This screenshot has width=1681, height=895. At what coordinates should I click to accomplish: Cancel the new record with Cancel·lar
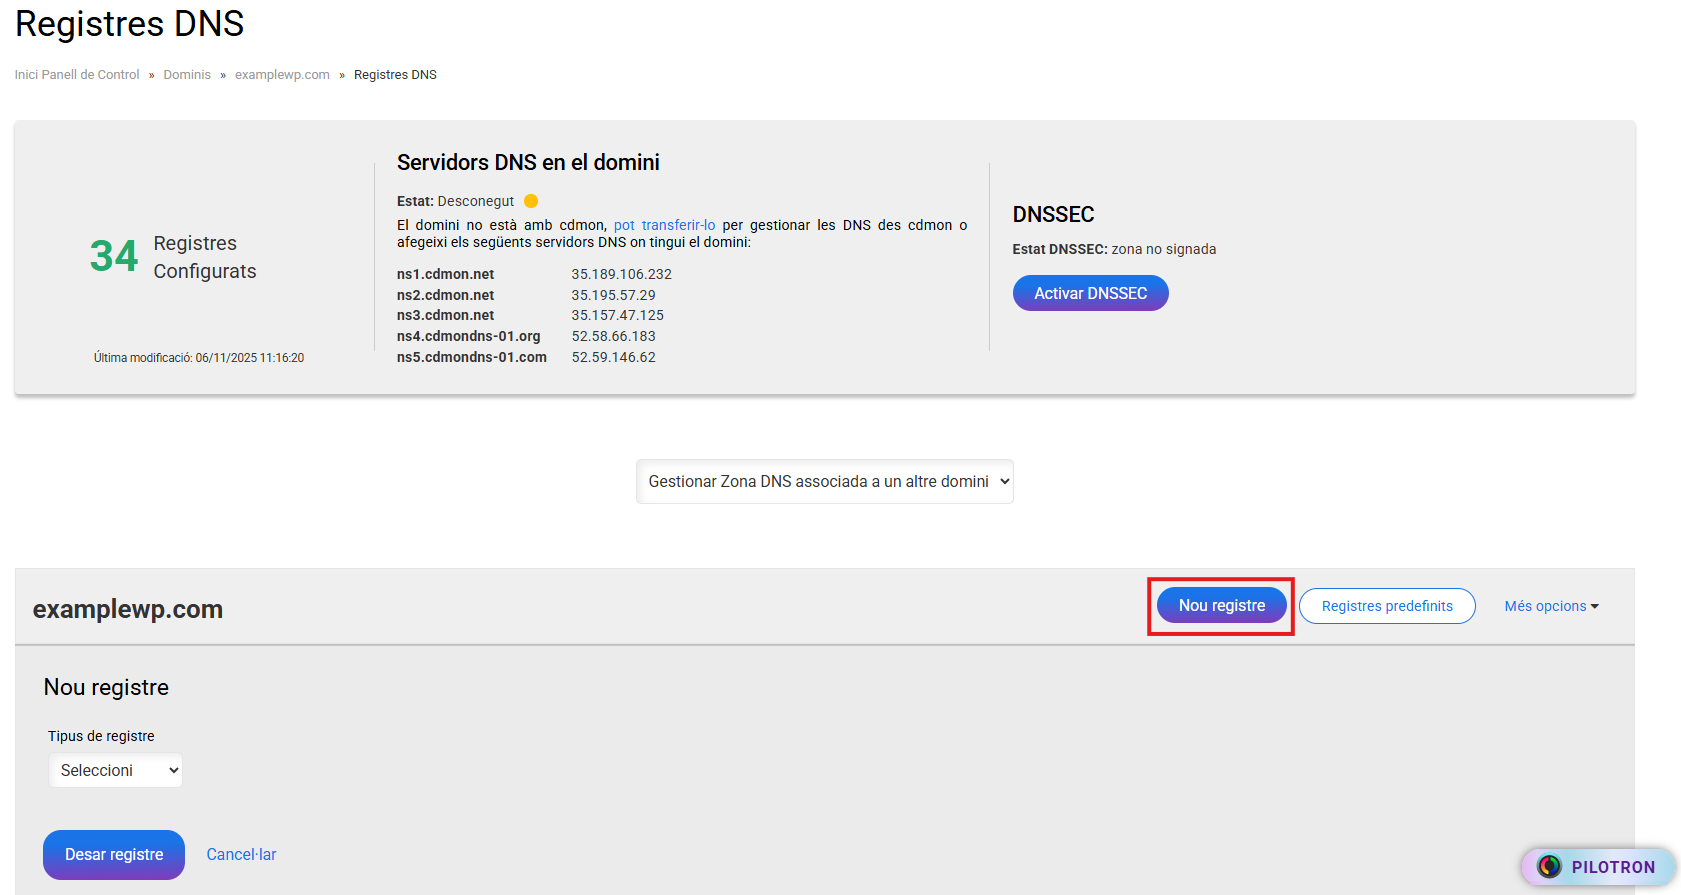point(241,855)
